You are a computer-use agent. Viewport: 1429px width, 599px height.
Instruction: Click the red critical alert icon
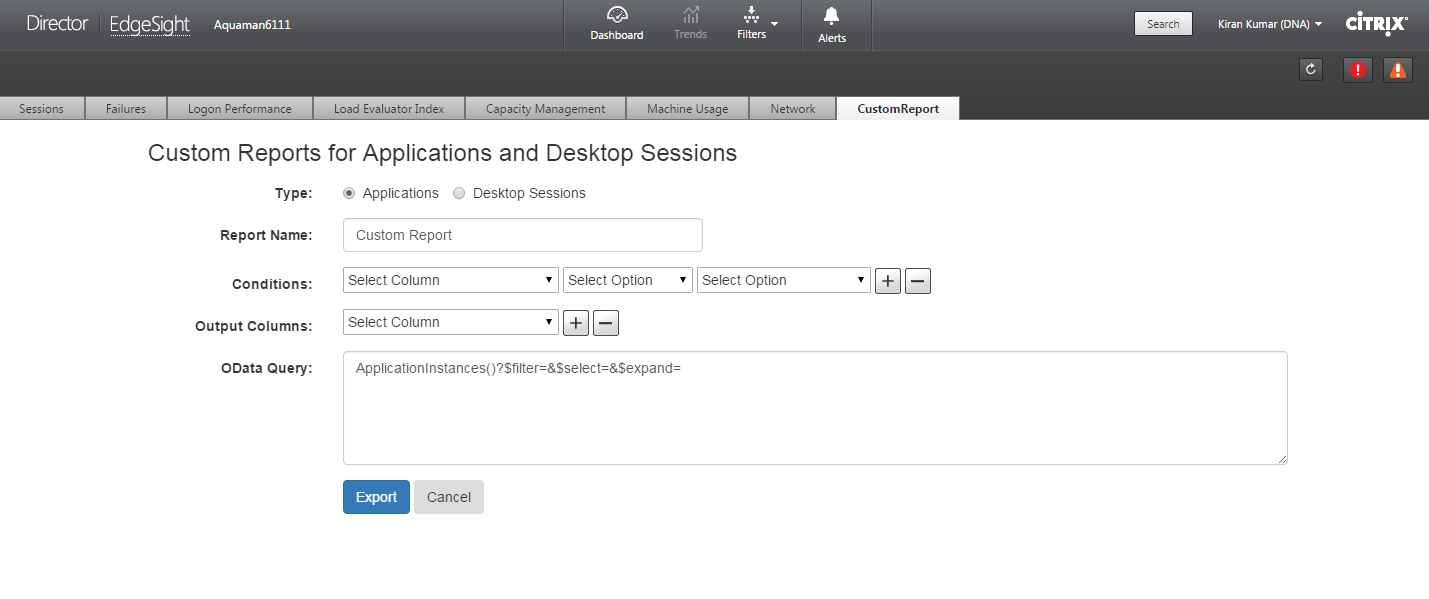[x=1357, y=70]
